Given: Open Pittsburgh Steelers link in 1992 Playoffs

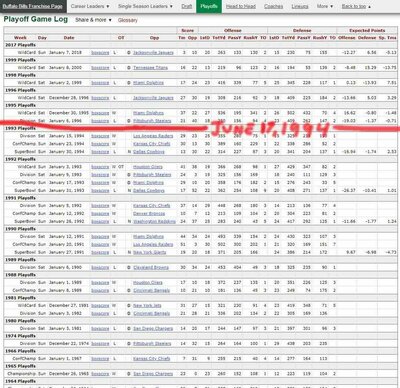Looking at the screenshot, I should tap(152, 175).
